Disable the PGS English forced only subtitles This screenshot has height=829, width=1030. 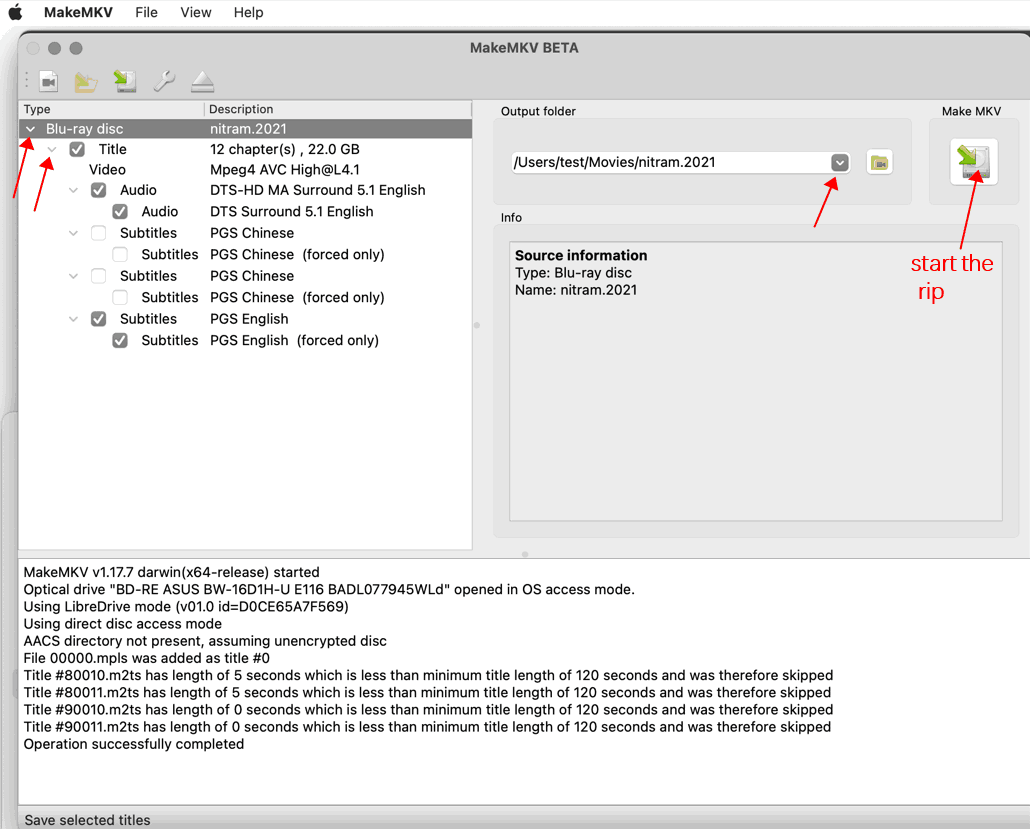(120, 340)
